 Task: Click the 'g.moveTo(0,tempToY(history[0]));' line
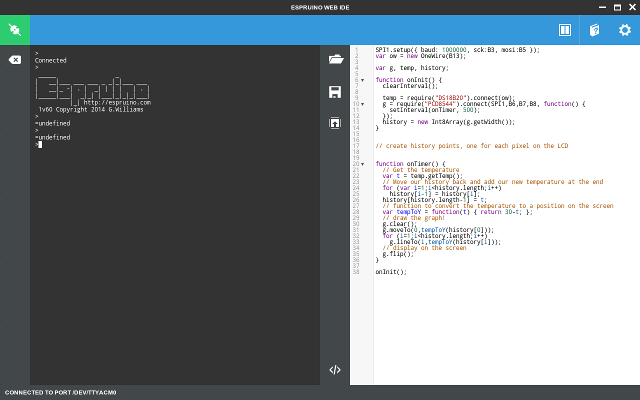click(x=438, y=230)
